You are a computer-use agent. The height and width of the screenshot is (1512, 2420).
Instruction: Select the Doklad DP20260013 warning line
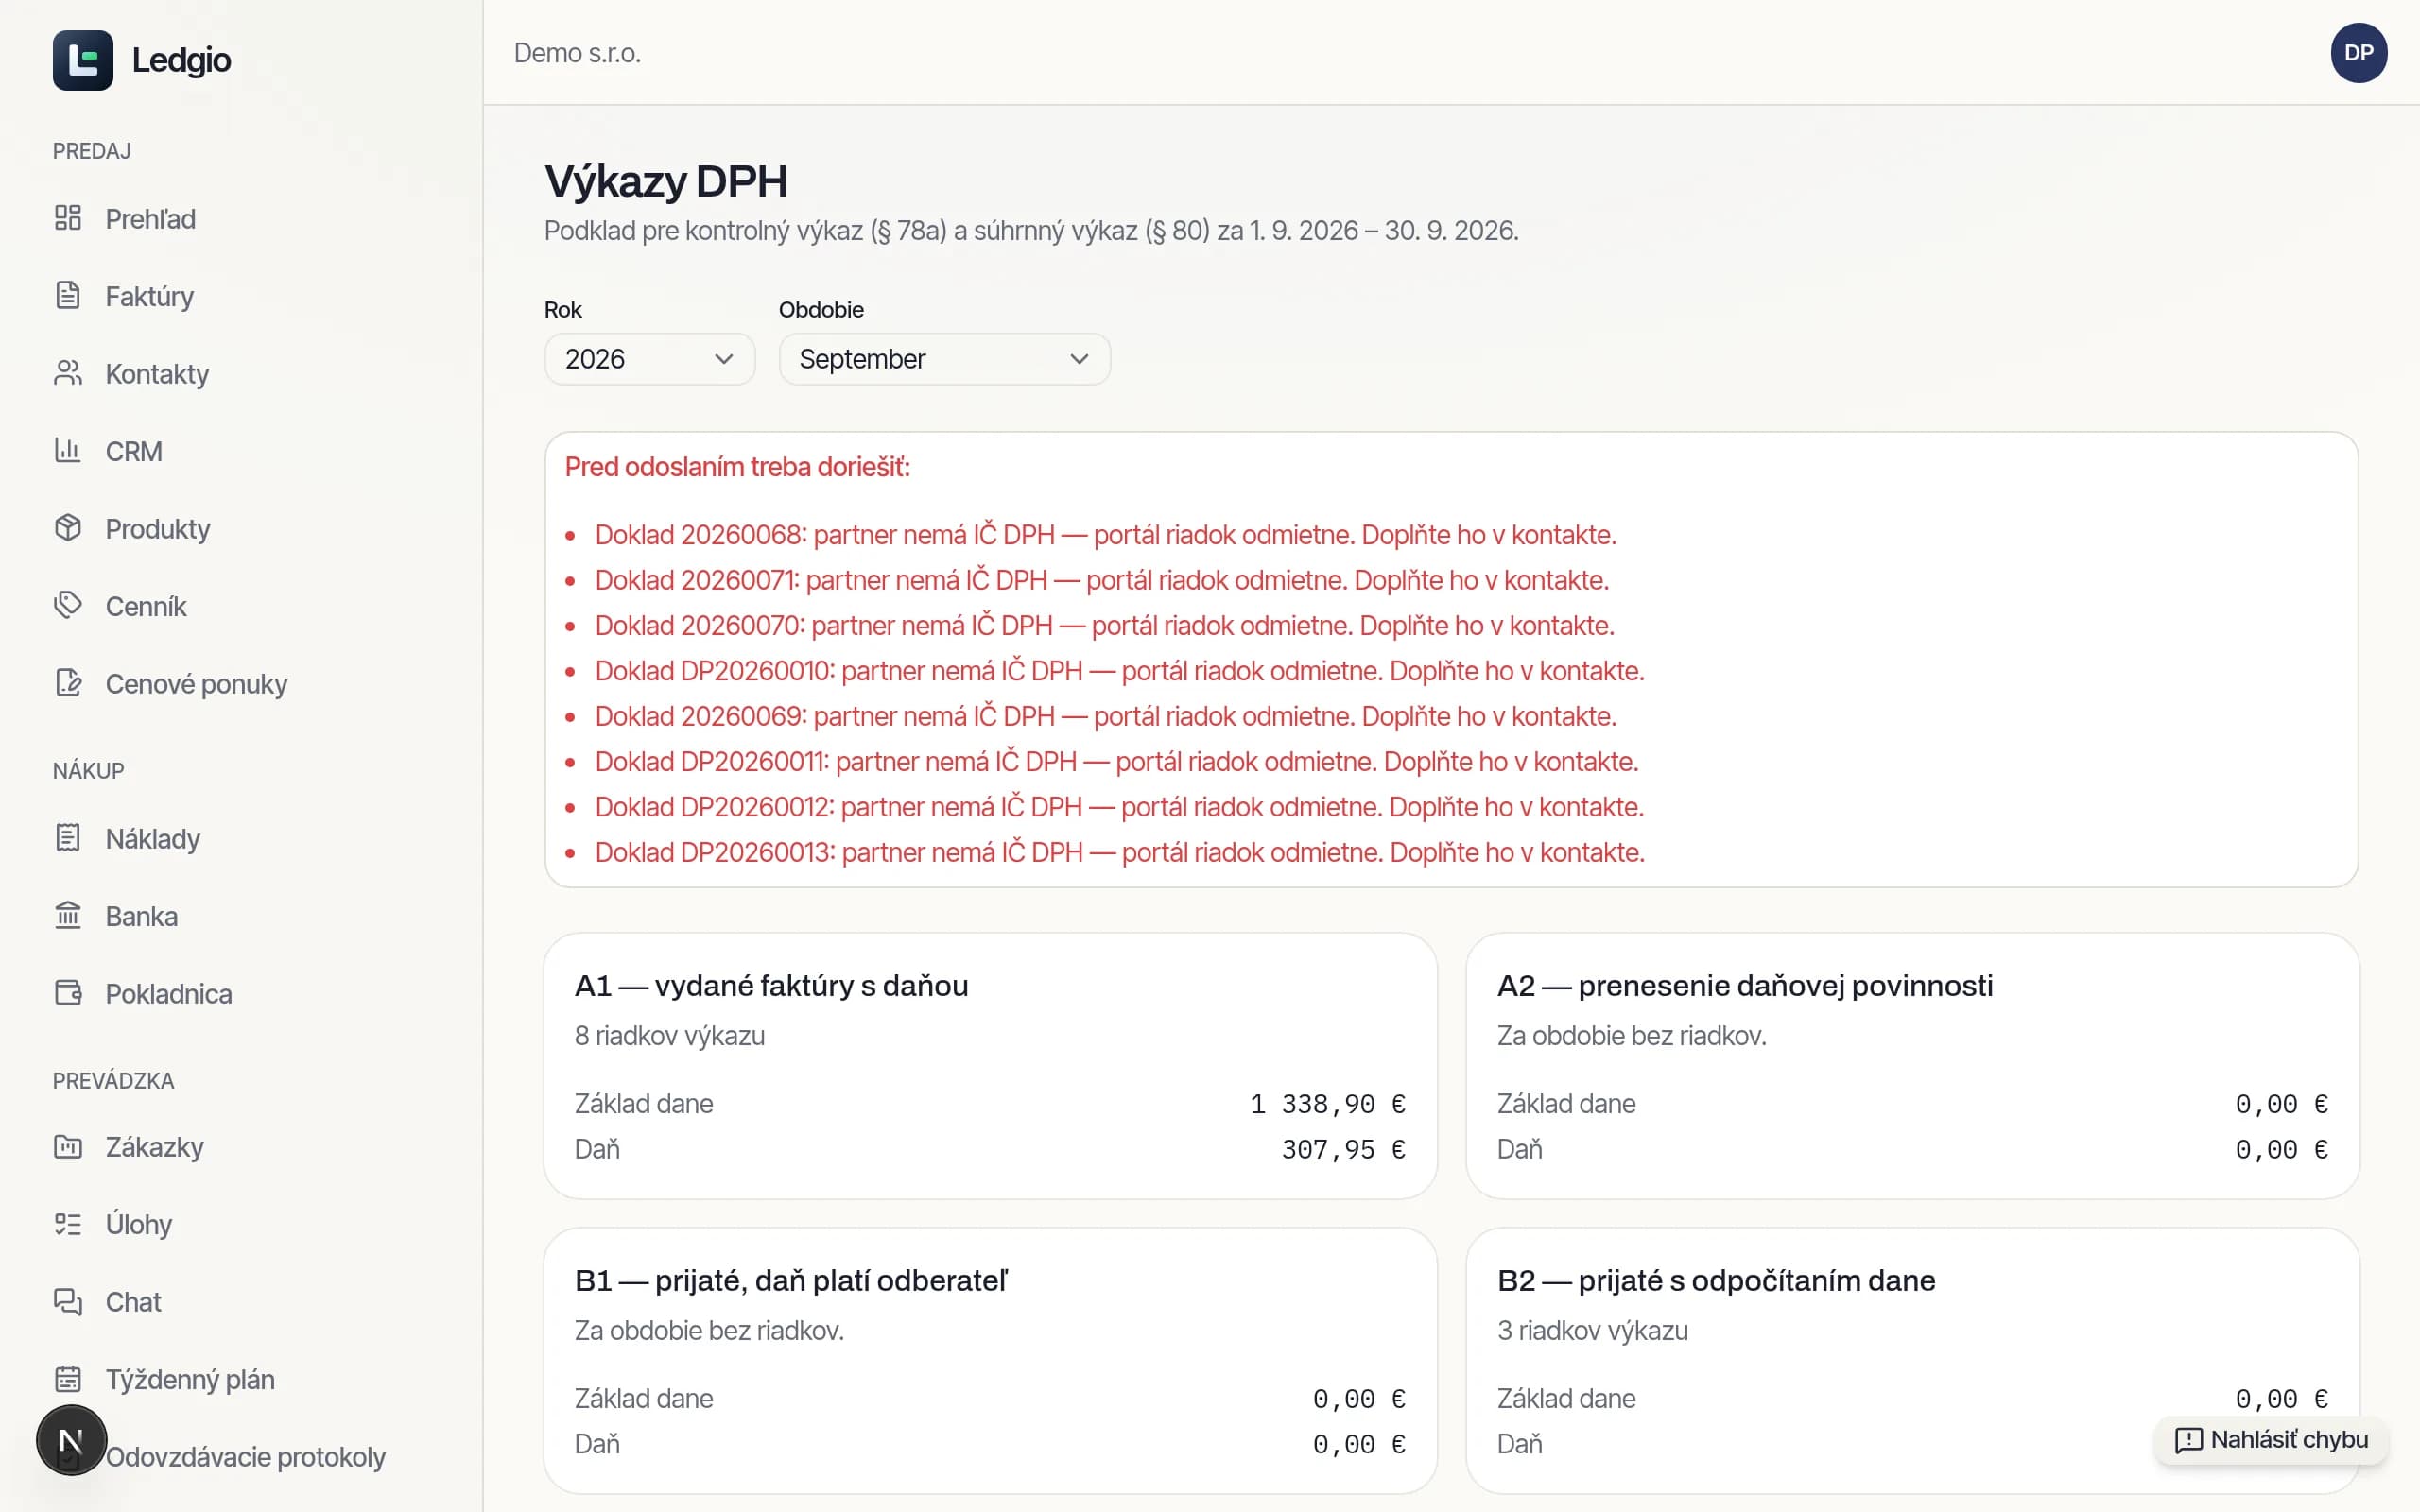pyautogui.click(x=1119, y=852)
